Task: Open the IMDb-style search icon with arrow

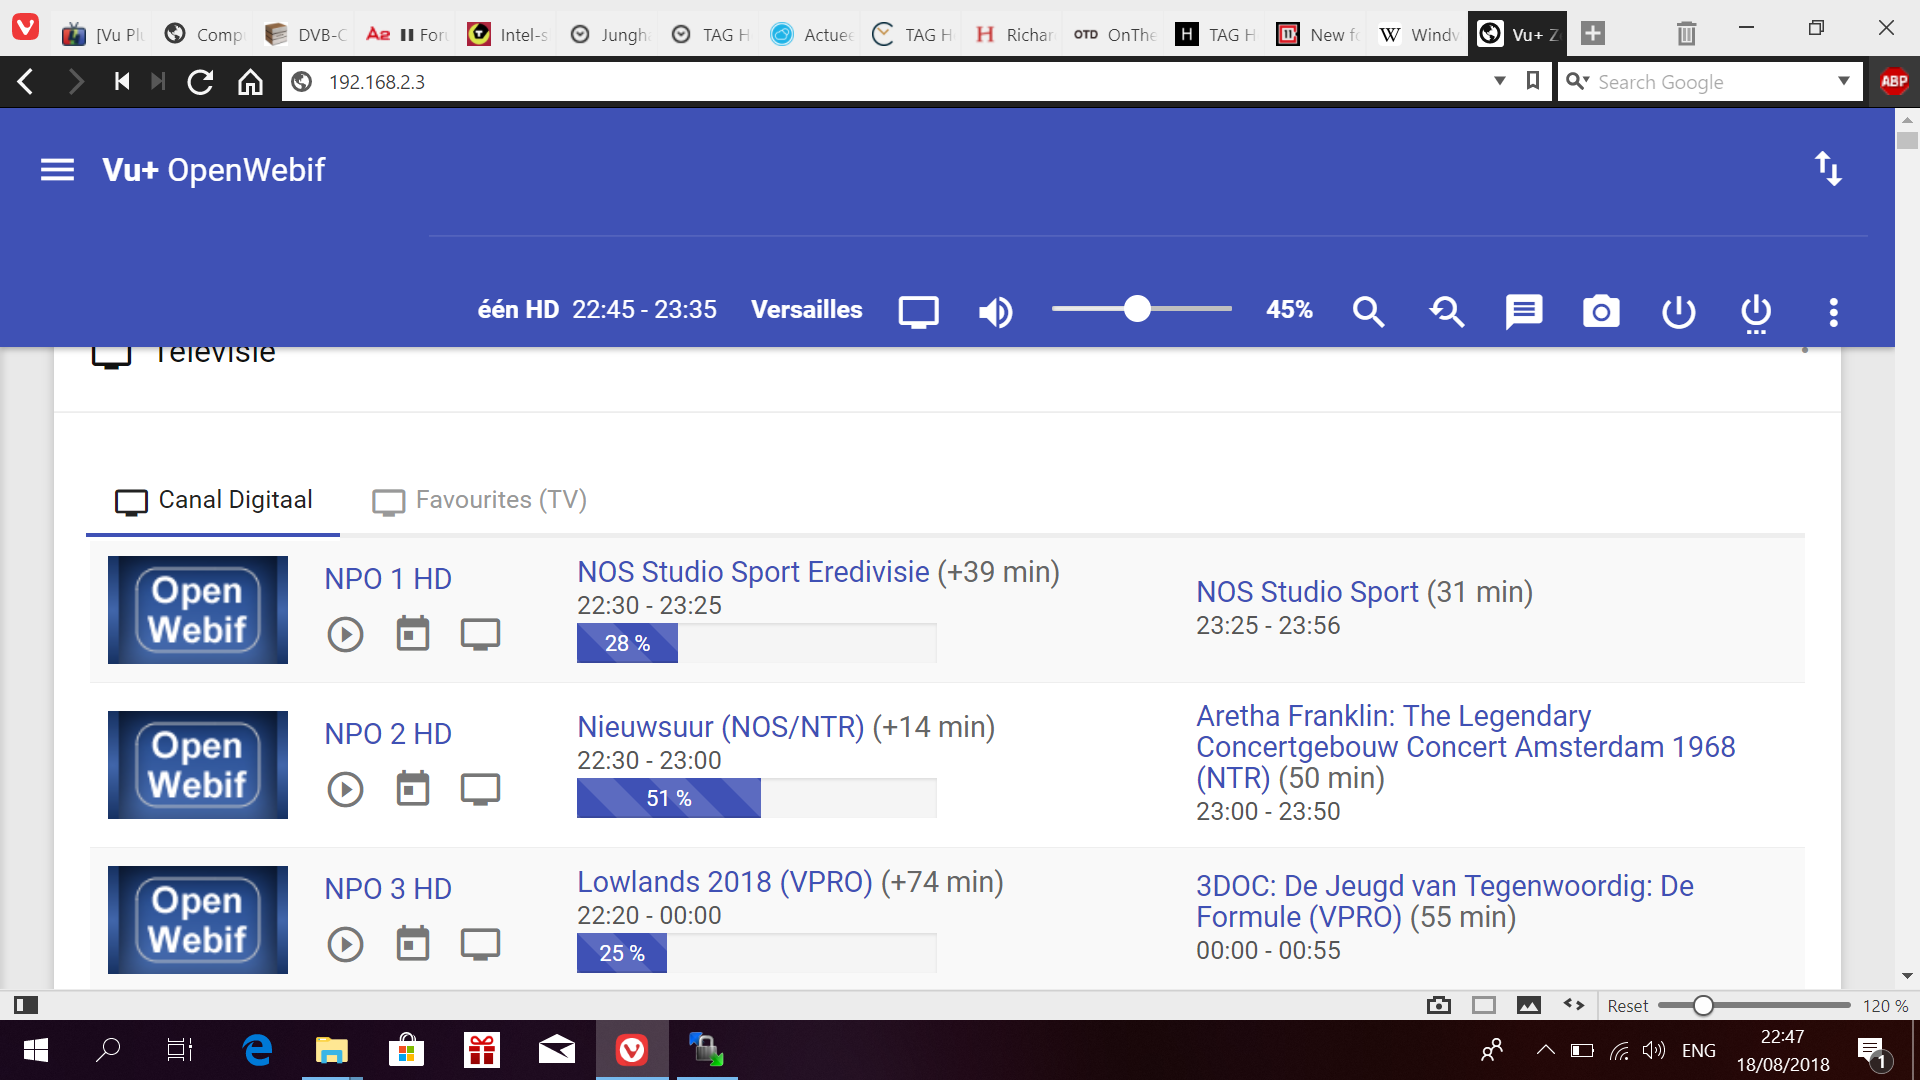Action: tap(1446, 312)
